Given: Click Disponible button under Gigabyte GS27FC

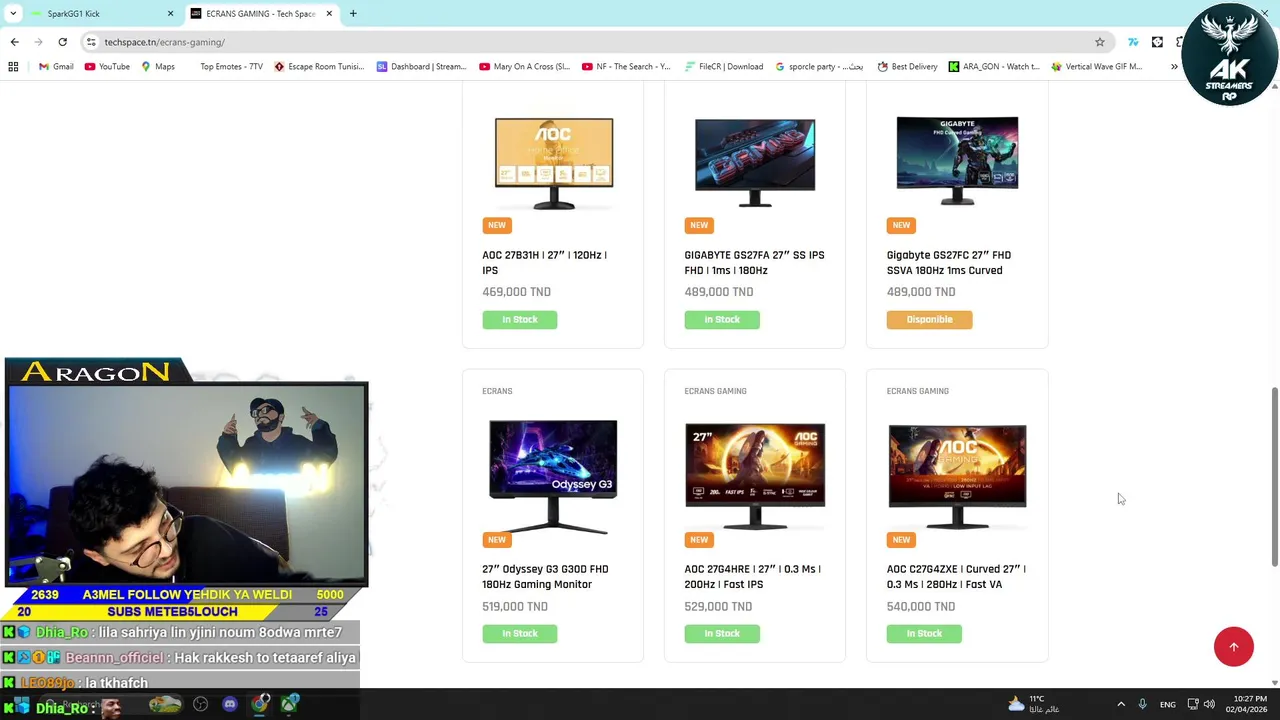Looking at the screenshot, I should point(929,320).
